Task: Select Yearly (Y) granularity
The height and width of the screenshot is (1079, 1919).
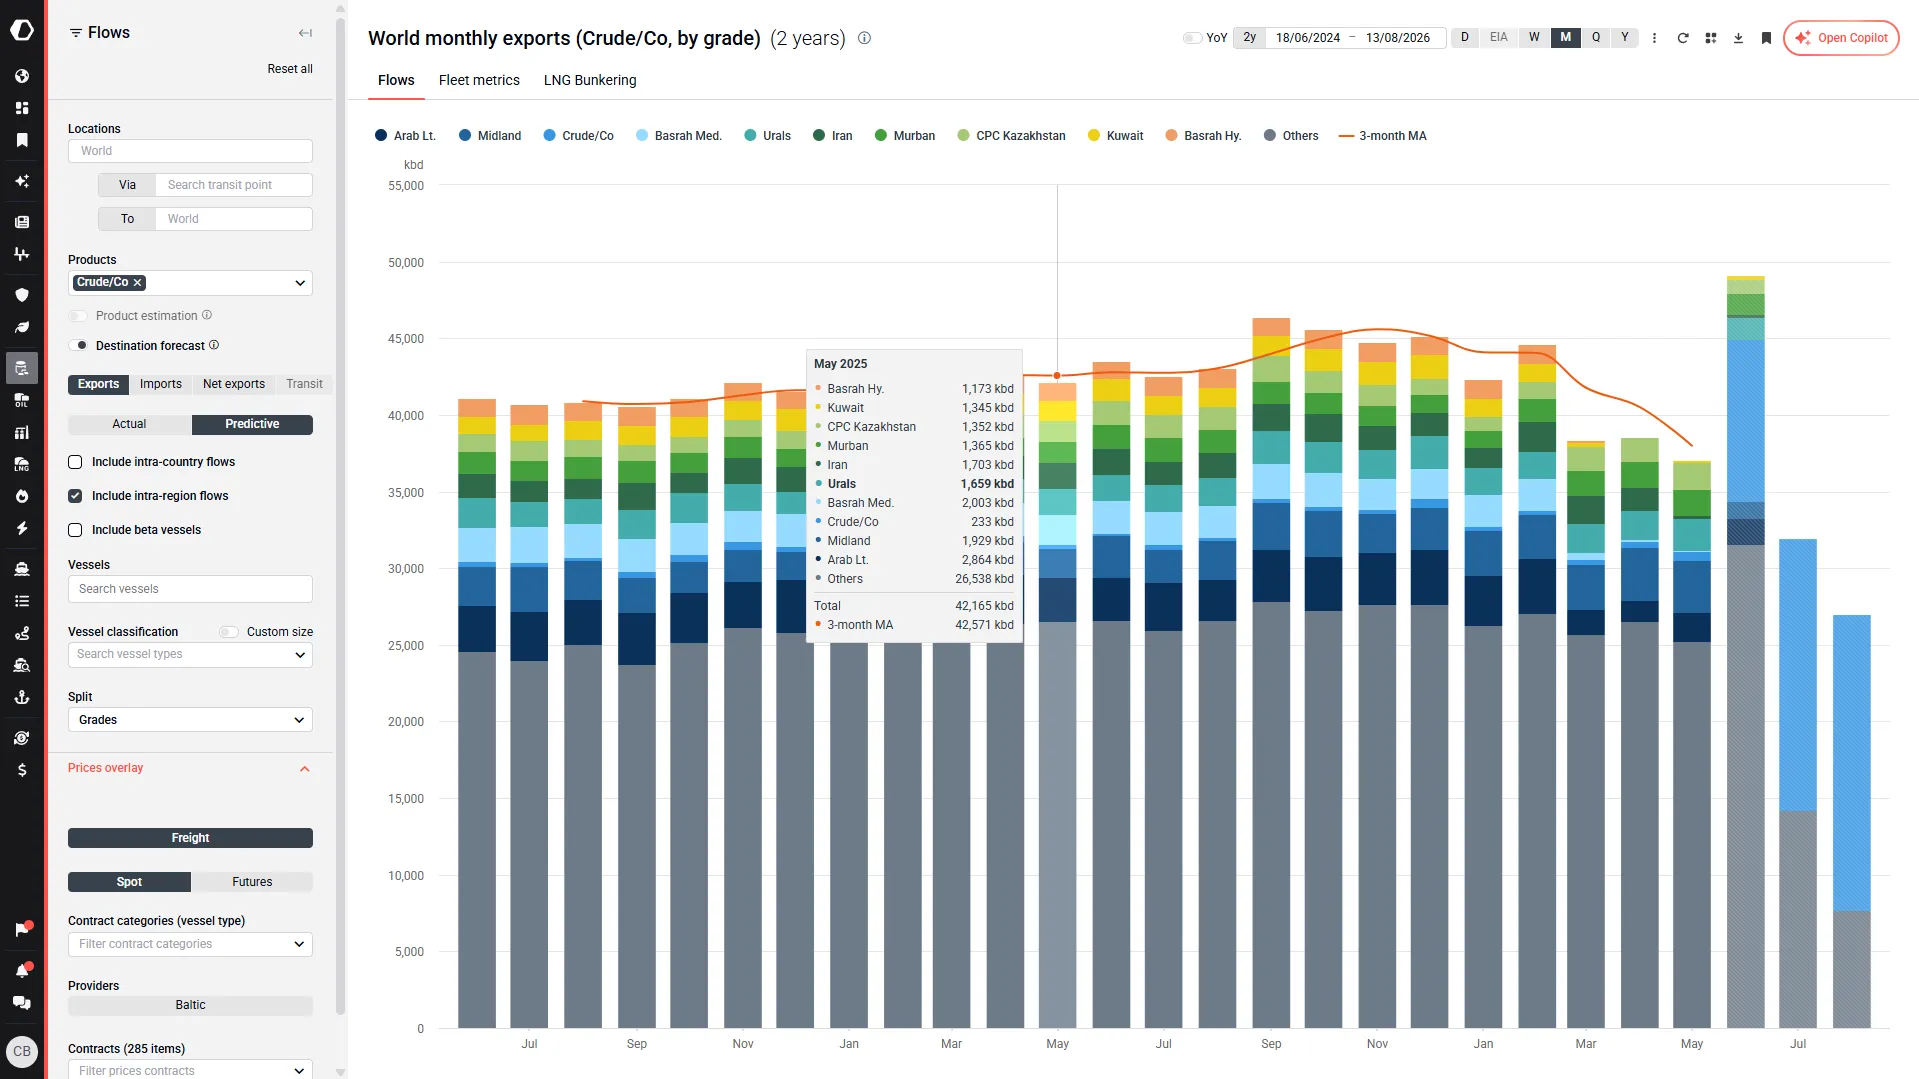Action: (1625, 38)
